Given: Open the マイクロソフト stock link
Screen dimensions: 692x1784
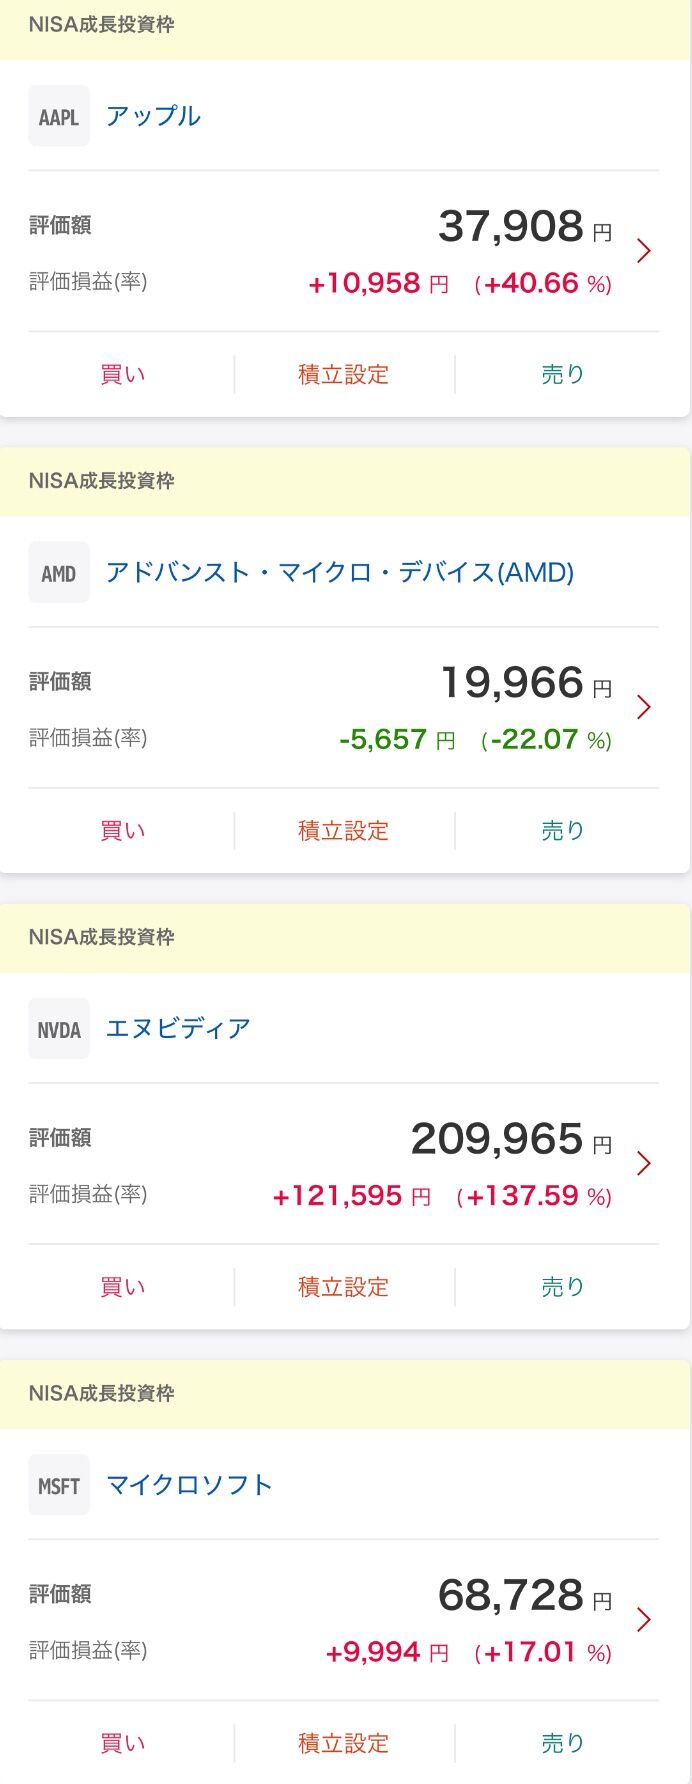Looking at the screenshot, I should click(x=189, y=1485).
